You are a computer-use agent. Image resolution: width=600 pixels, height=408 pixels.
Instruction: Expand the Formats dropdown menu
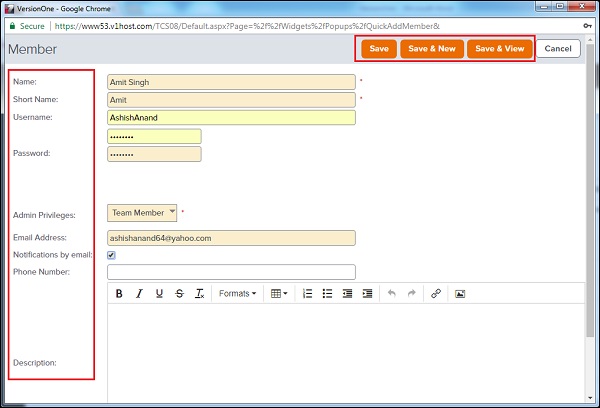point(237,294)
